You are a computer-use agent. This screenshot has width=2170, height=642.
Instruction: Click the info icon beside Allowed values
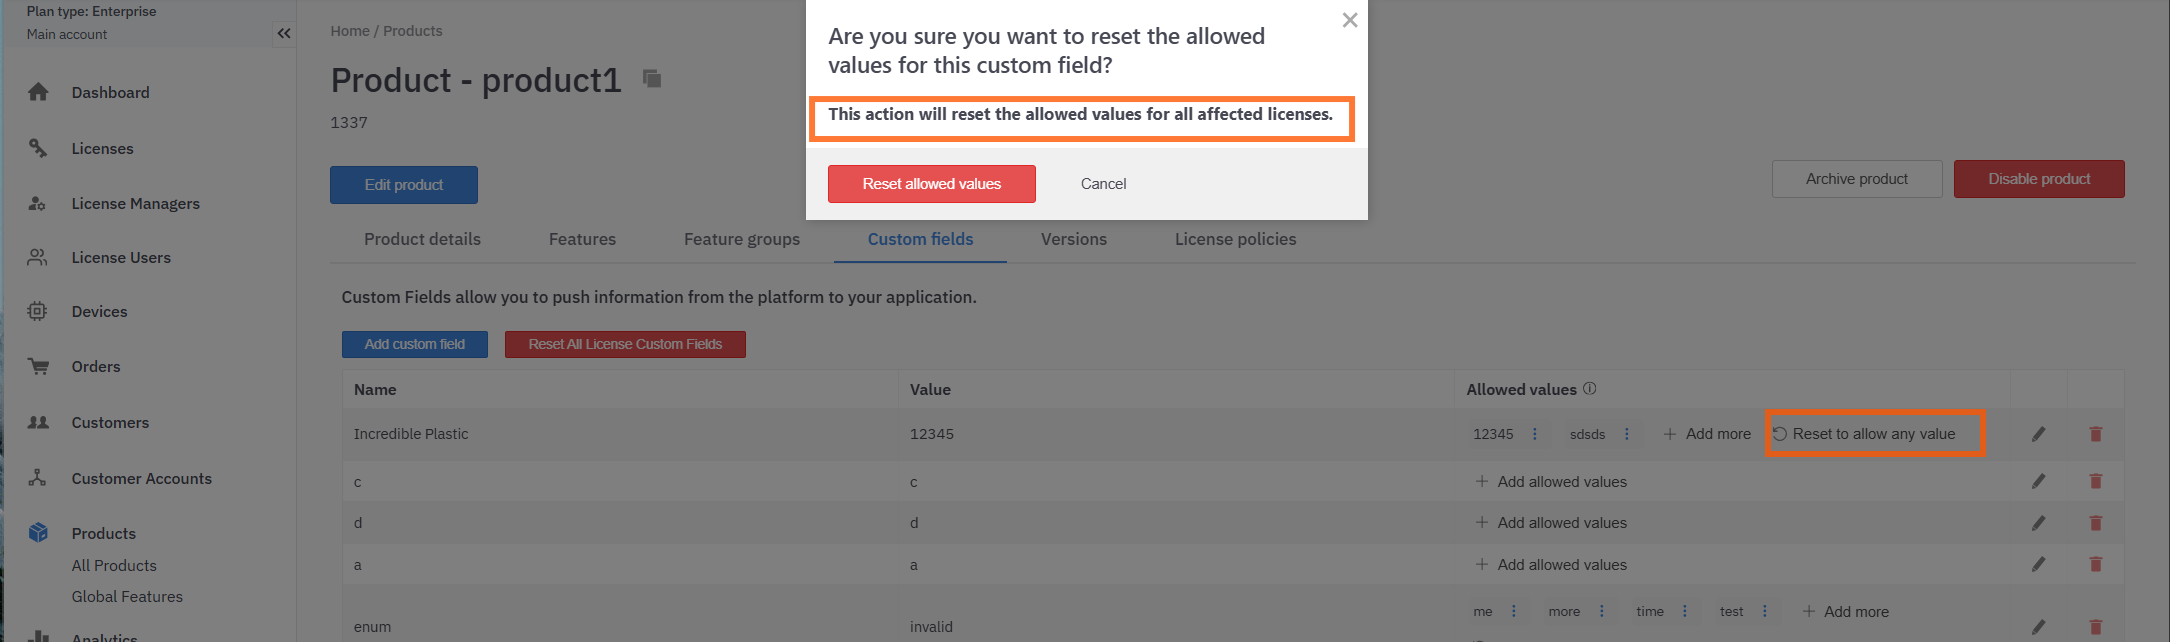(x=1590, y=389)
